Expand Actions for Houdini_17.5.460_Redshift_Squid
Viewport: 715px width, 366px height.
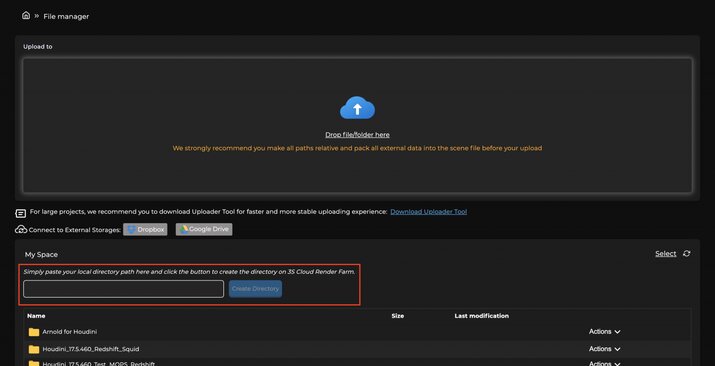click(x=605, y=349)
